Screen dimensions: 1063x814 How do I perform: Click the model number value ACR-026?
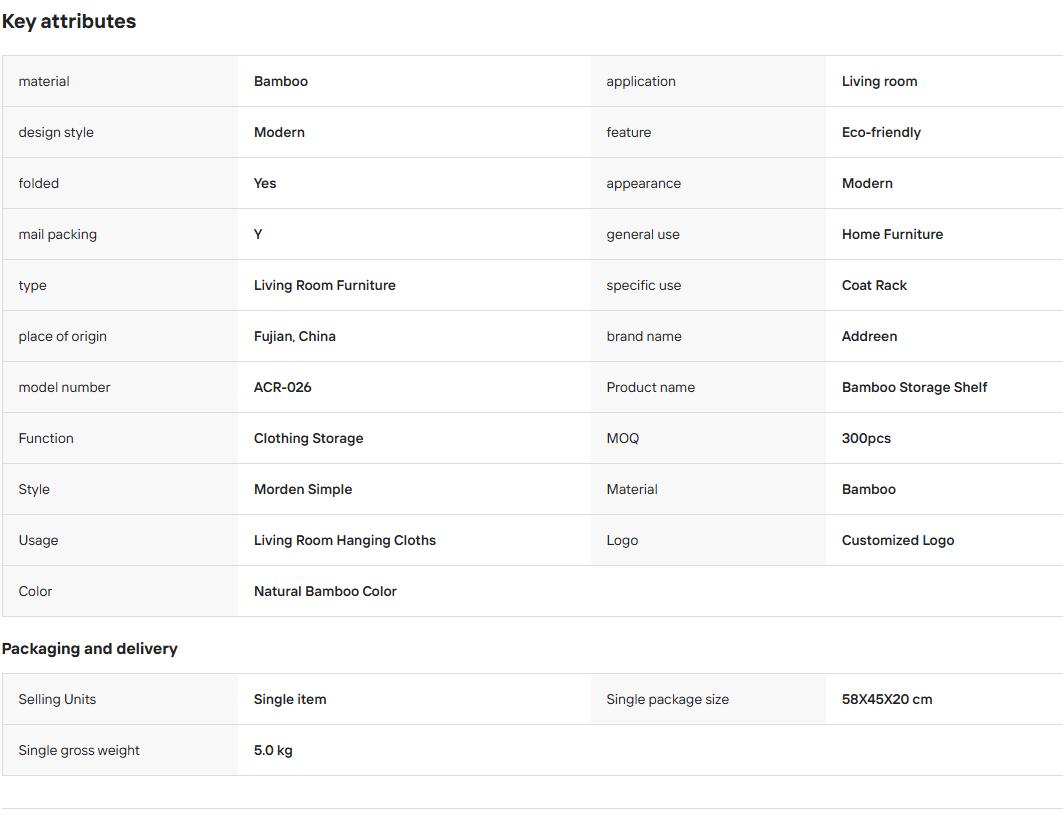coord(283,387)
